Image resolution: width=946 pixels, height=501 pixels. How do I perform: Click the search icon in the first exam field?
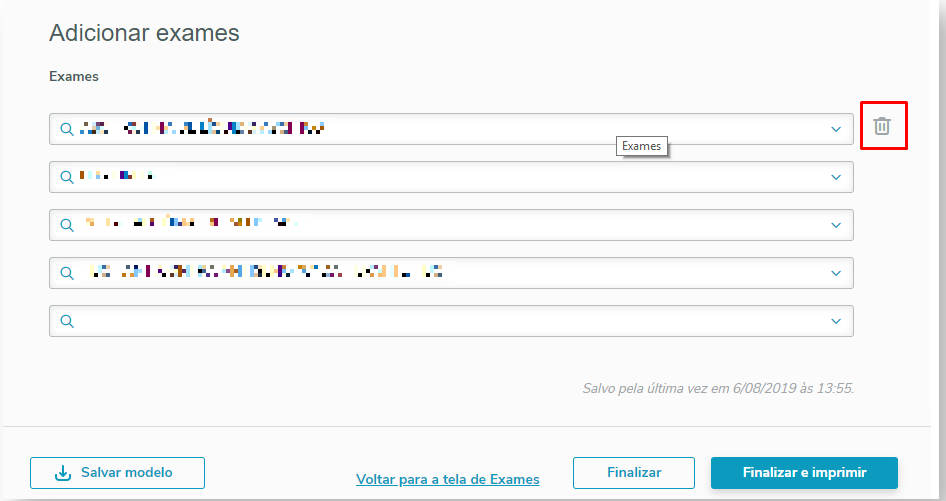click(67, 129)
